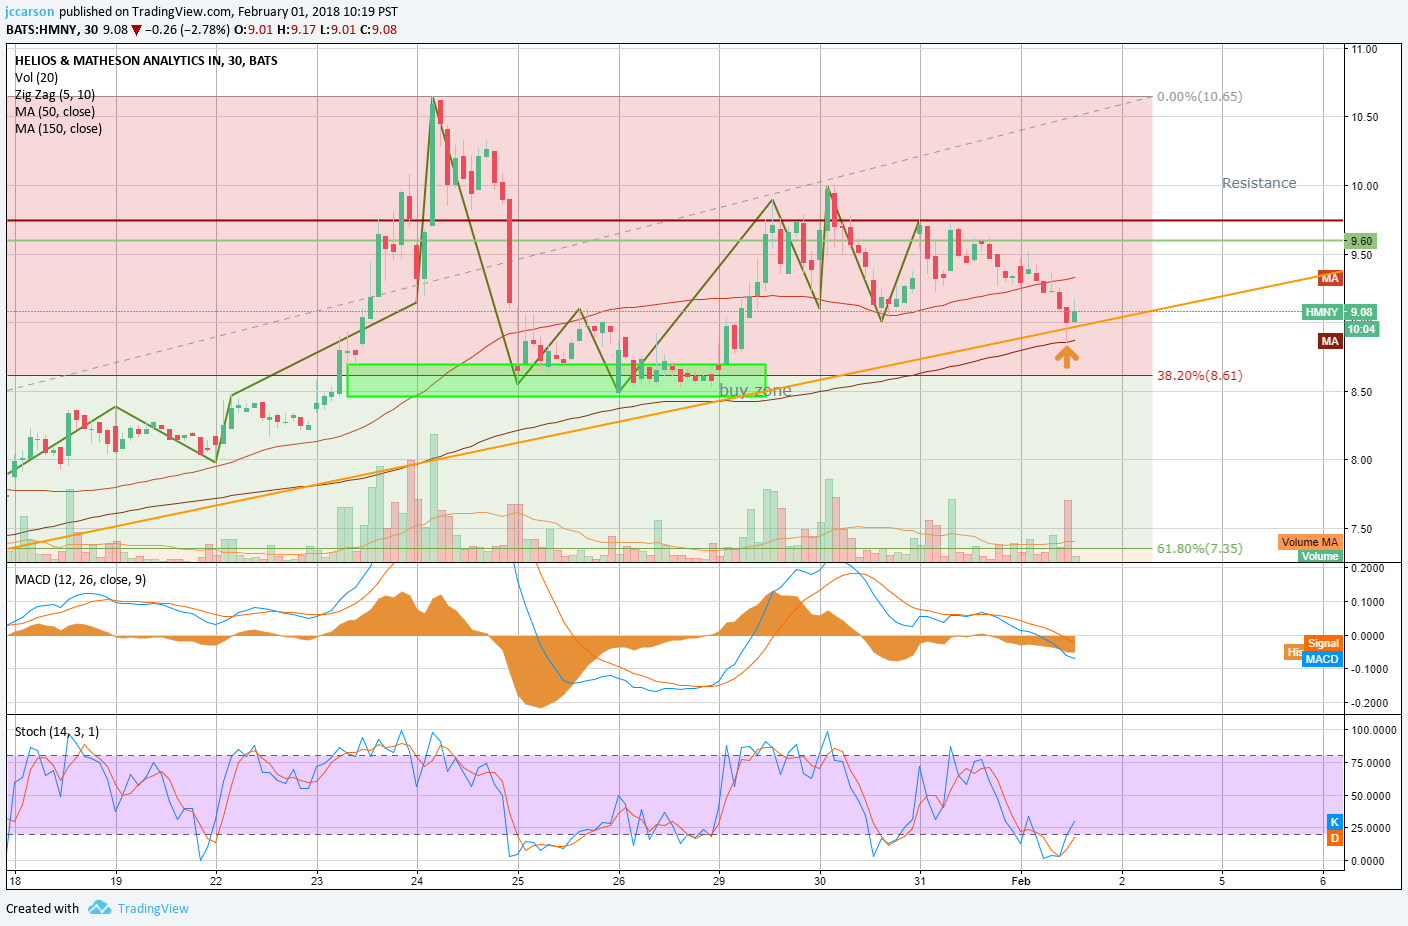Click the BATS:HMNY, 30 symbol header
The image size is (1408, 926).
(52, 29)
